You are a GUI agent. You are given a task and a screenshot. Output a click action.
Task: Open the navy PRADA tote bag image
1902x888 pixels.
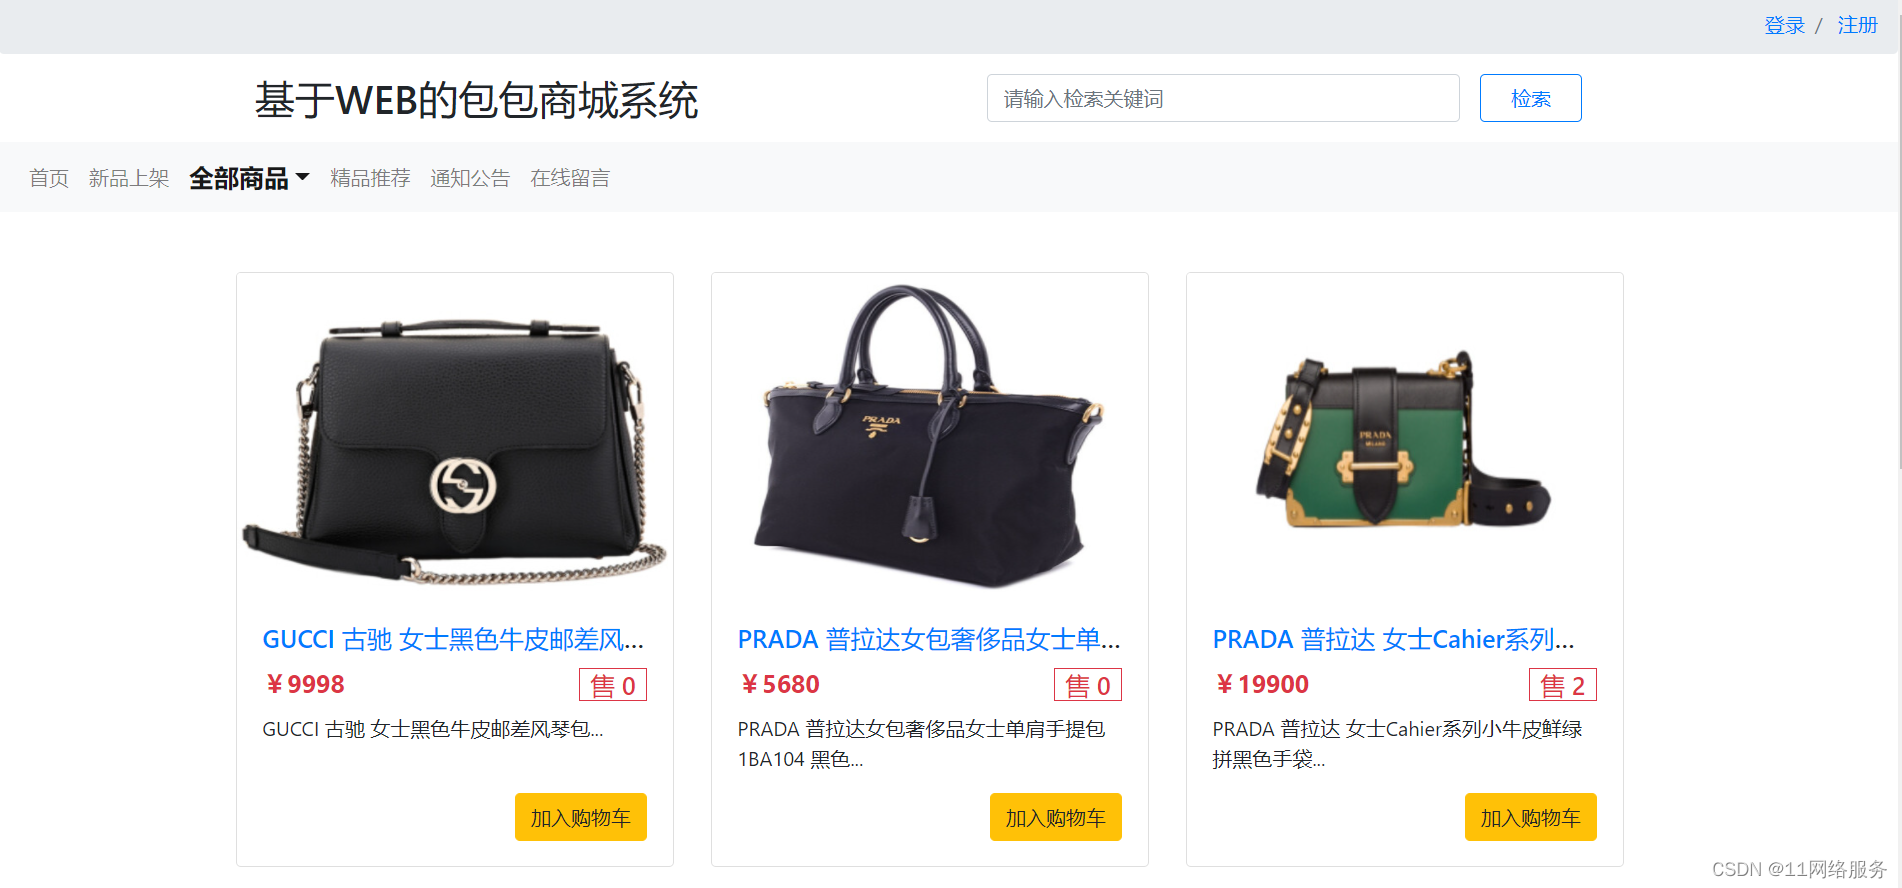pos(930,436)
